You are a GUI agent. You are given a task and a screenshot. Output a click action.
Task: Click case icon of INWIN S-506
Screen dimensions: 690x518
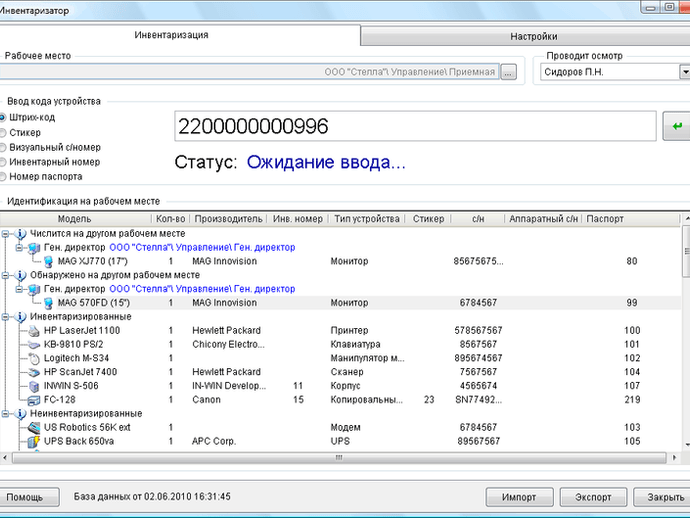[x=34, y=386]
